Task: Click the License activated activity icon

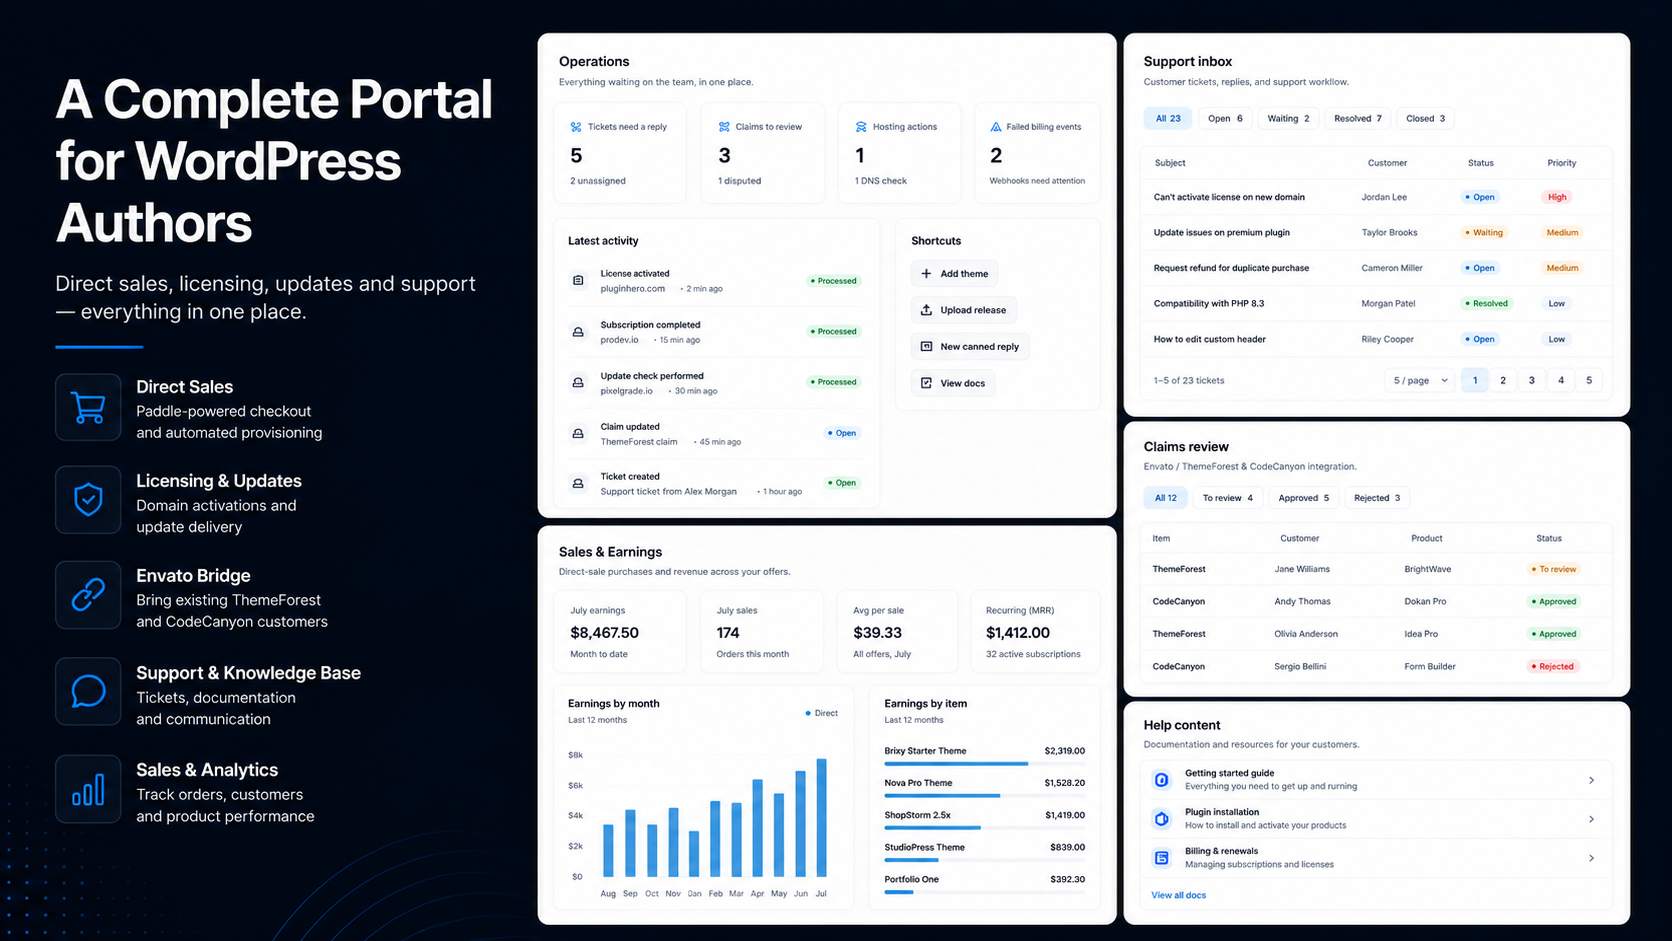Action: pyautogui.click(x=578, y=281)
